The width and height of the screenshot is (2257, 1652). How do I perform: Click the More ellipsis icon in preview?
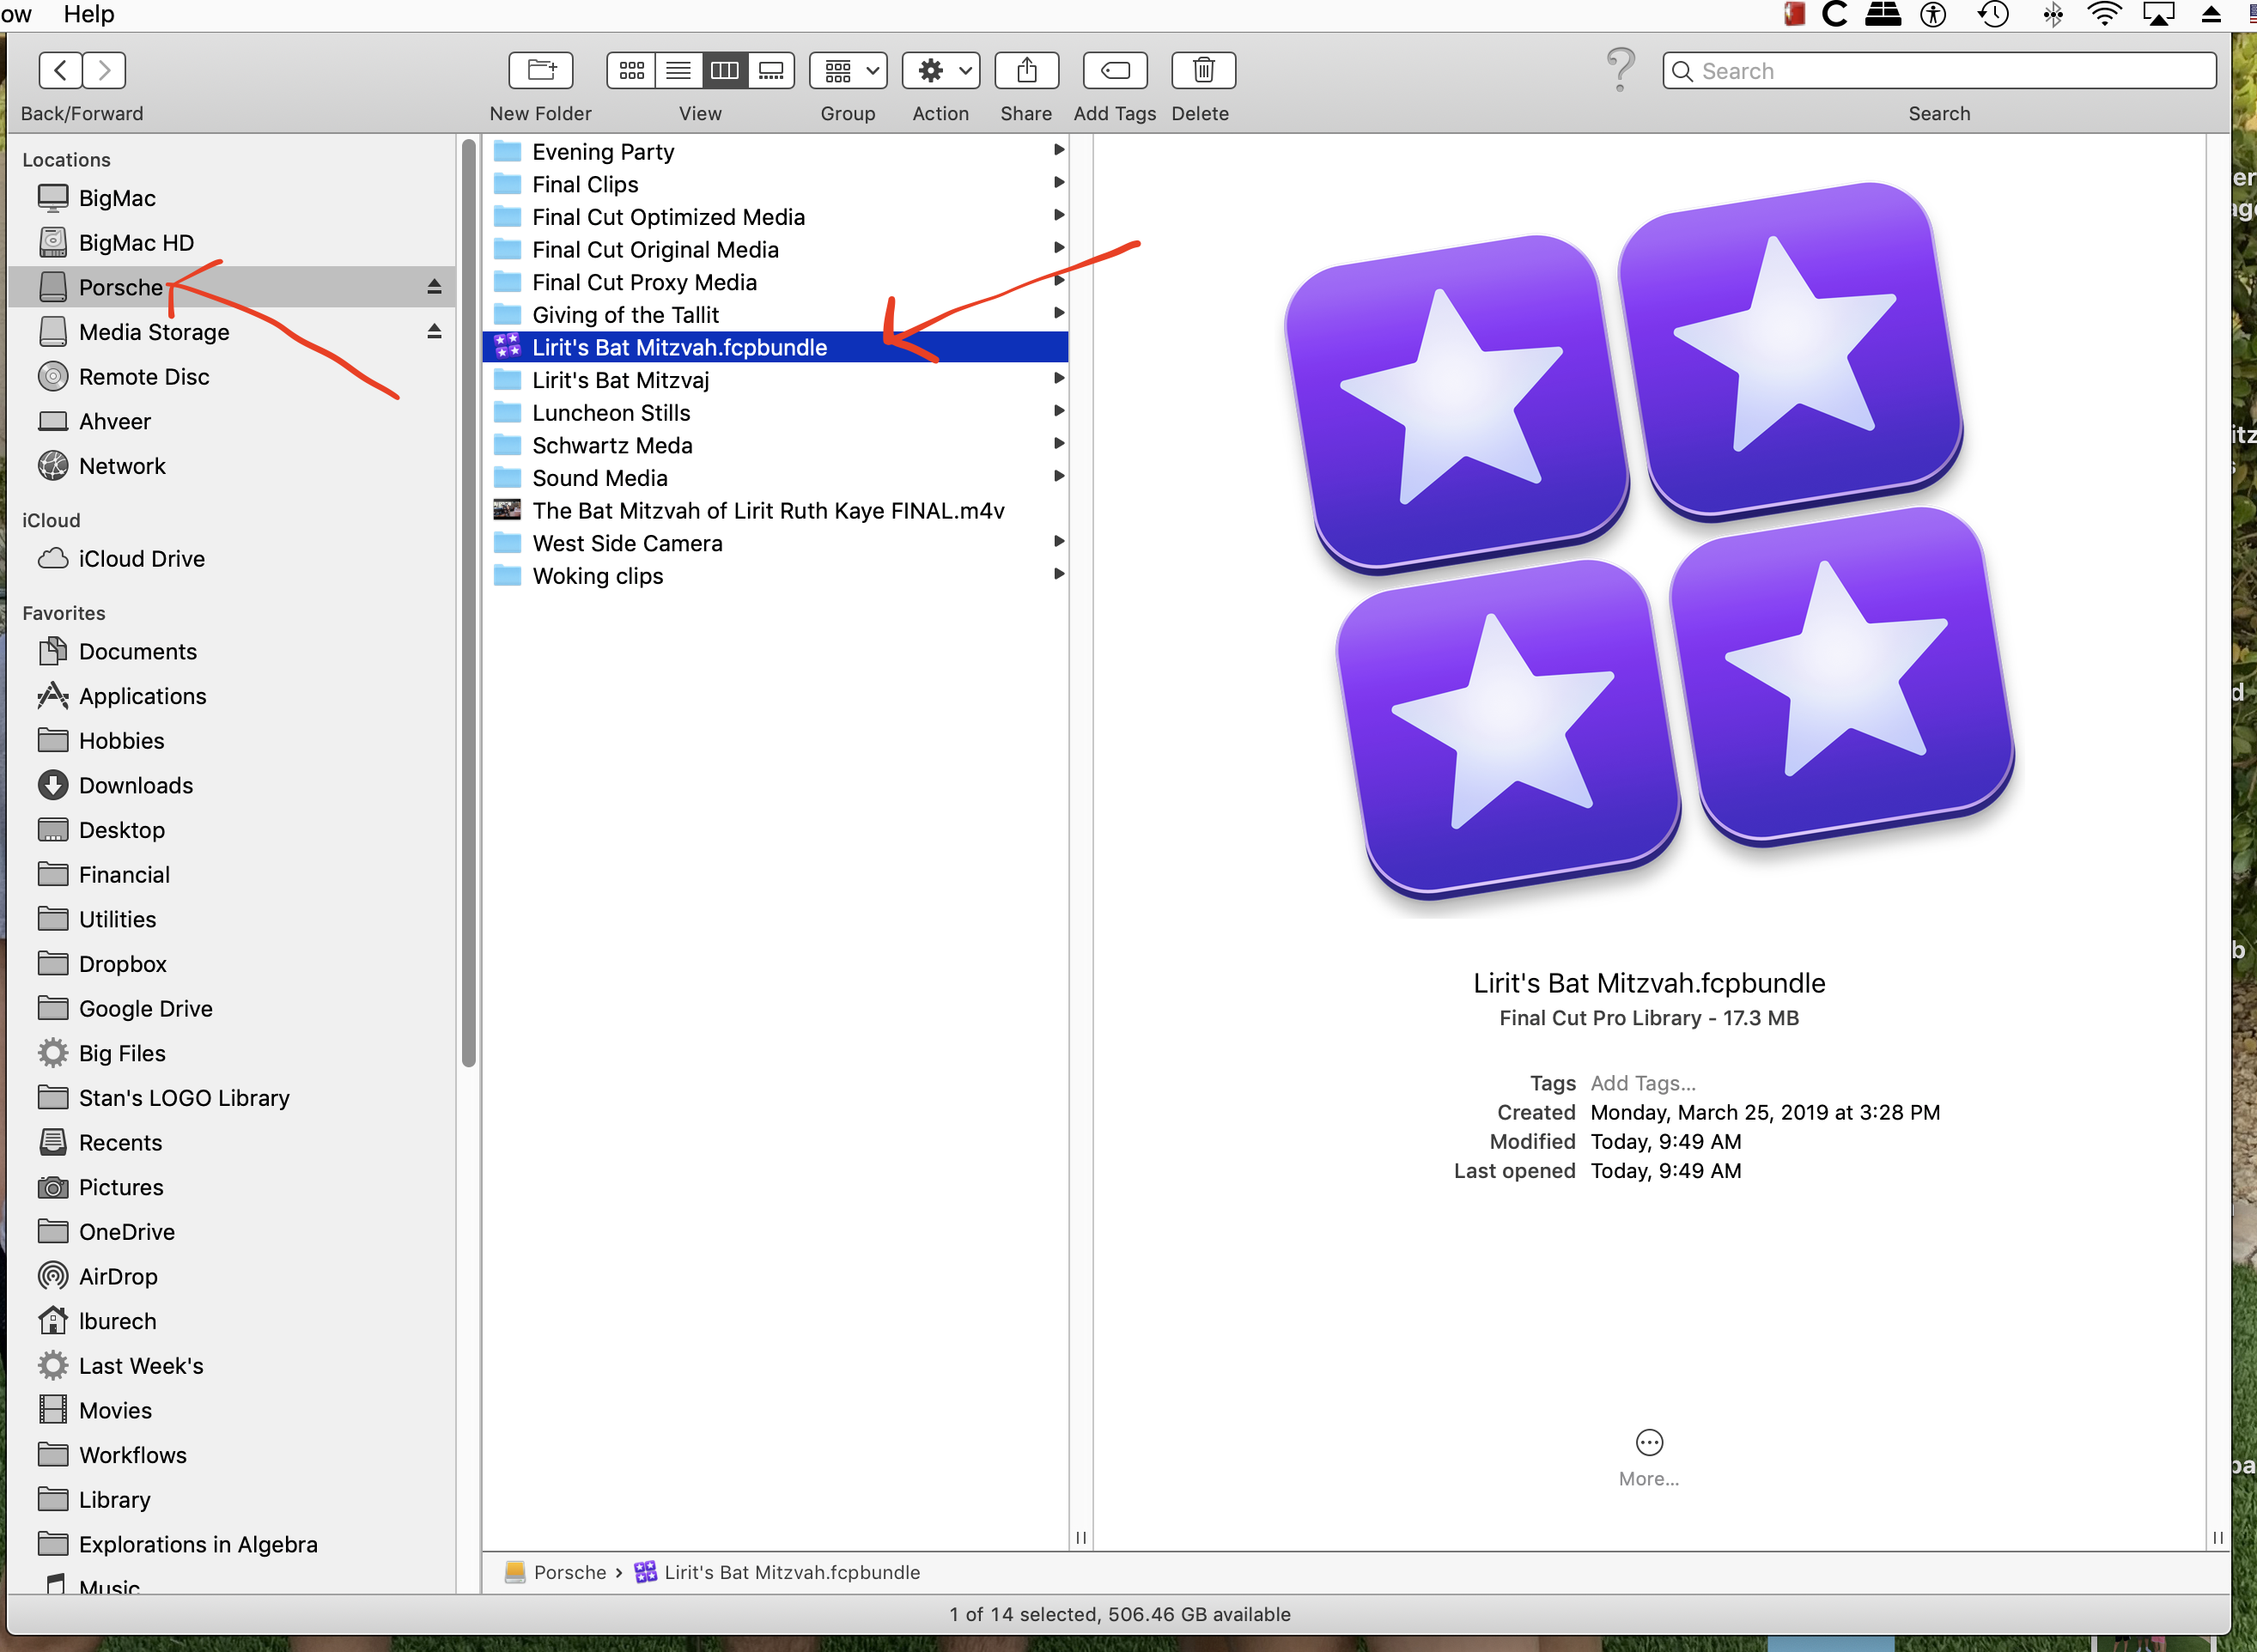coord(1648,1442)
